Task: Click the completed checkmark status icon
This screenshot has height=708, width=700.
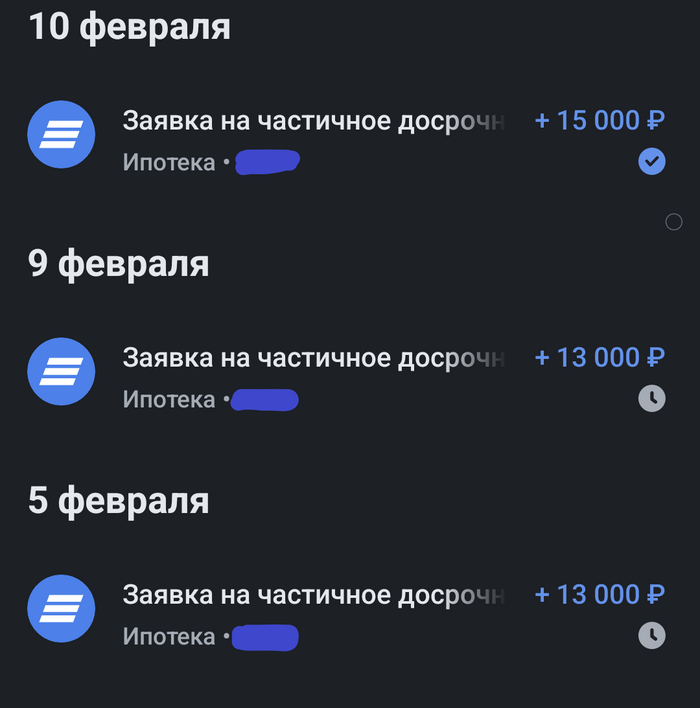Action: tap(651, 162)
